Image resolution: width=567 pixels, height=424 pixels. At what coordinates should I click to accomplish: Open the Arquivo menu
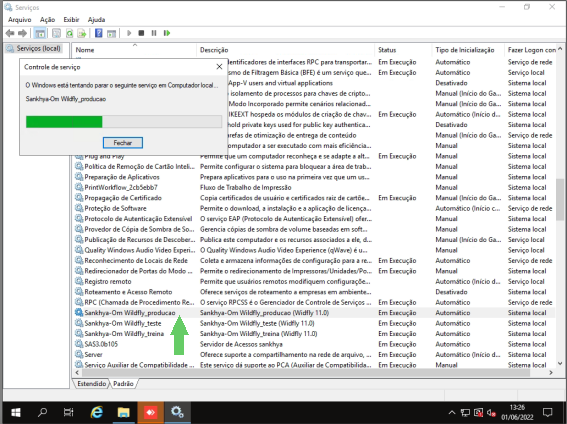(20, 20)
